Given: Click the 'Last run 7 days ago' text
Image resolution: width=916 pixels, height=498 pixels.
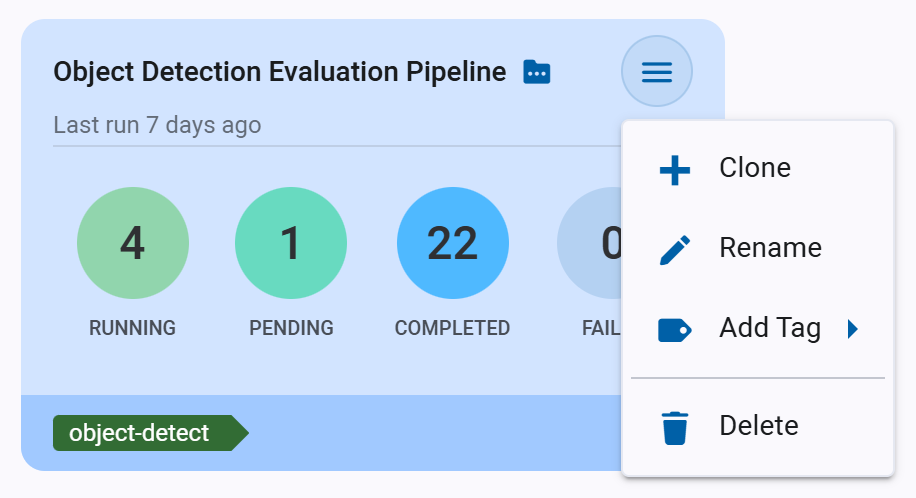Looking at the screenshot, I should click(157, 125).
